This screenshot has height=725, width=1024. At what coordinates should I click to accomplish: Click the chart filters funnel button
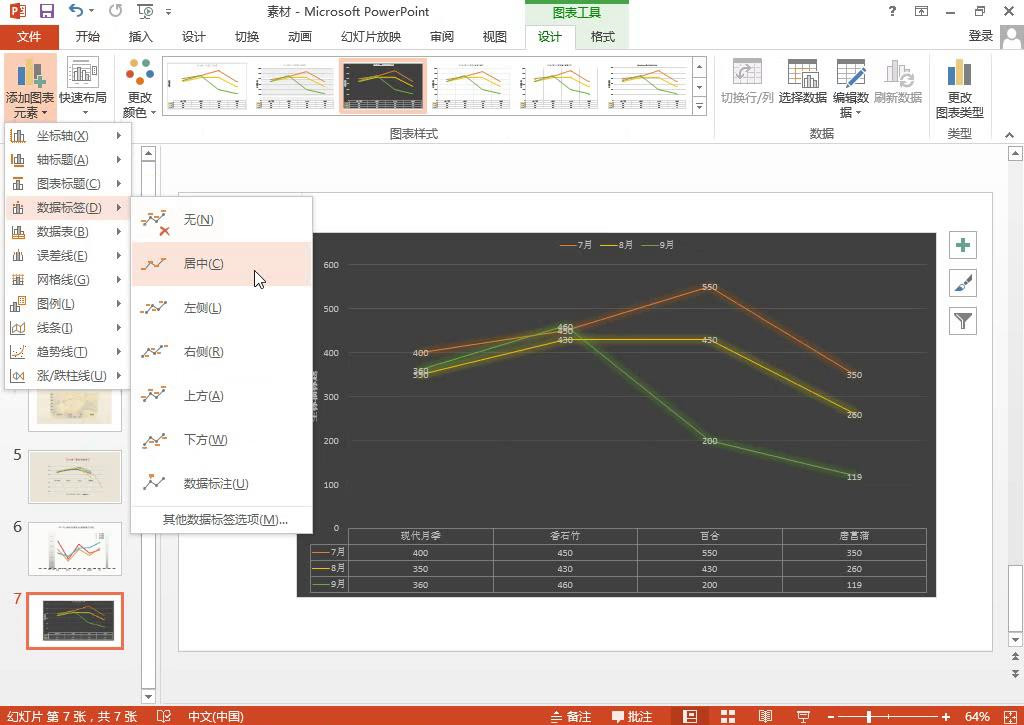pos(963,321)
